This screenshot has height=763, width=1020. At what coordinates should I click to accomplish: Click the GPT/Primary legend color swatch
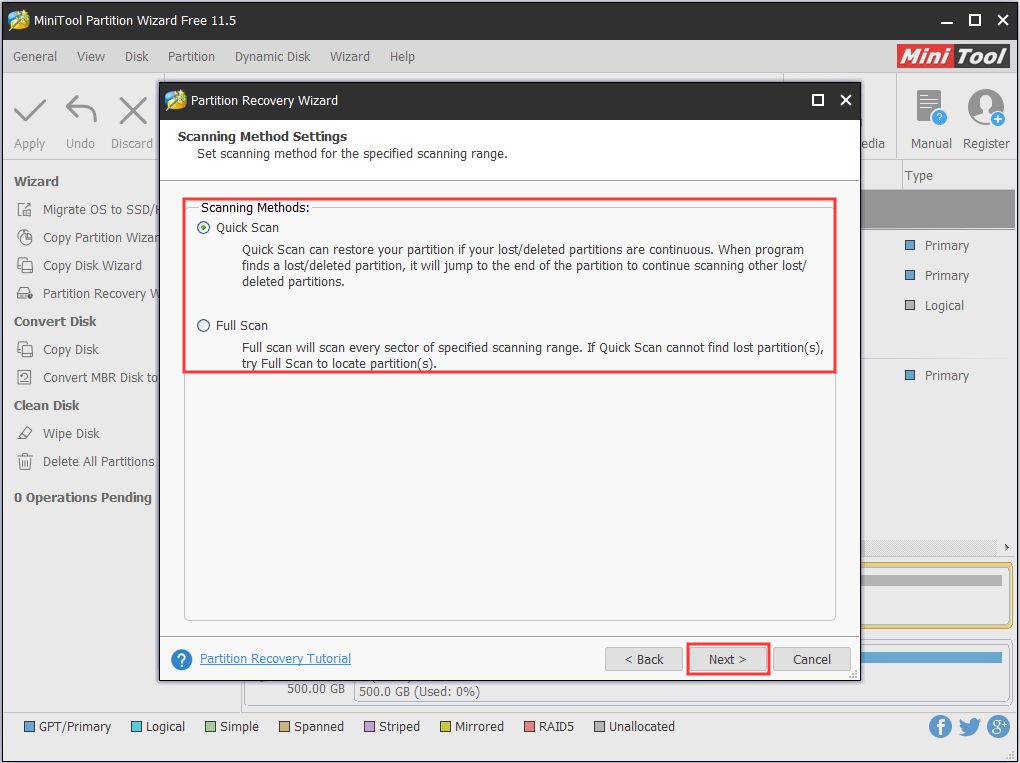coord(29,727)
